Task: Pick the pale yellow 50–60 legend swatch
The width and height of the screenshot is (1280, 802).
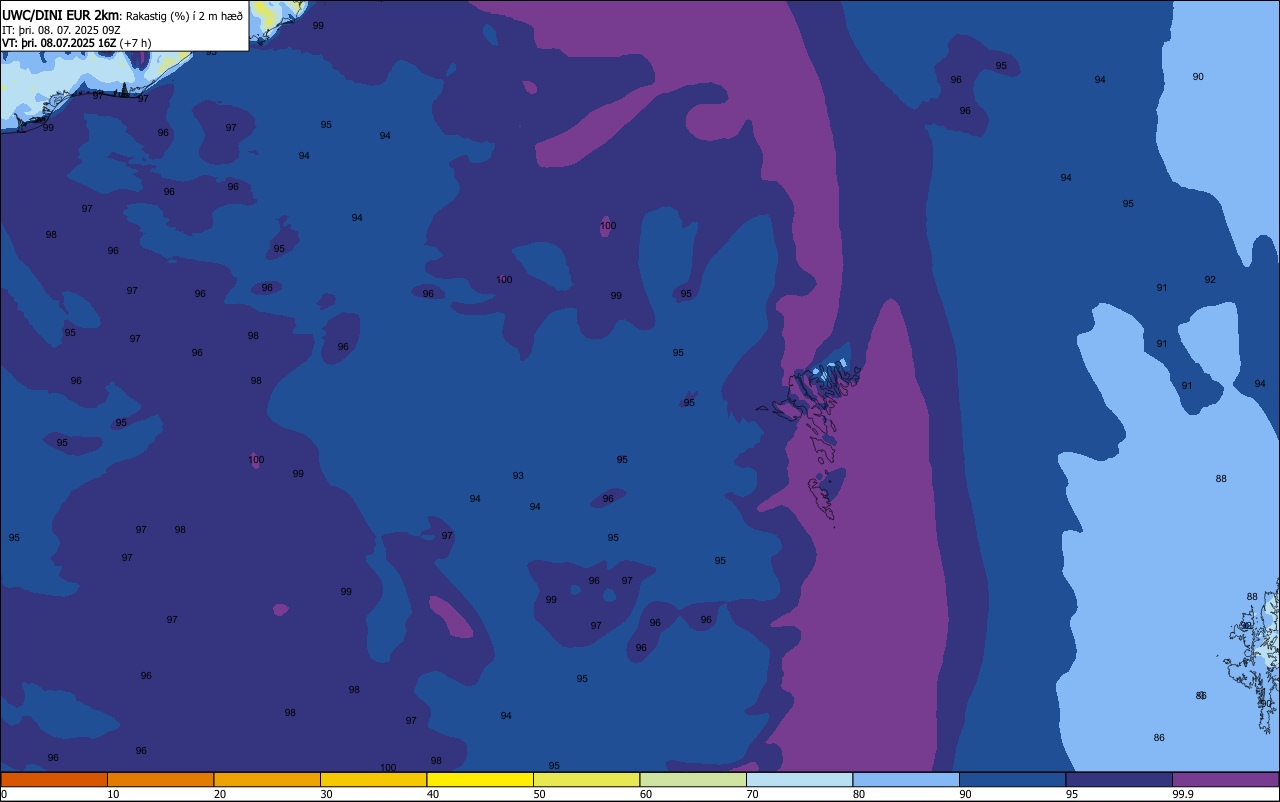Action: click(586, 779)
